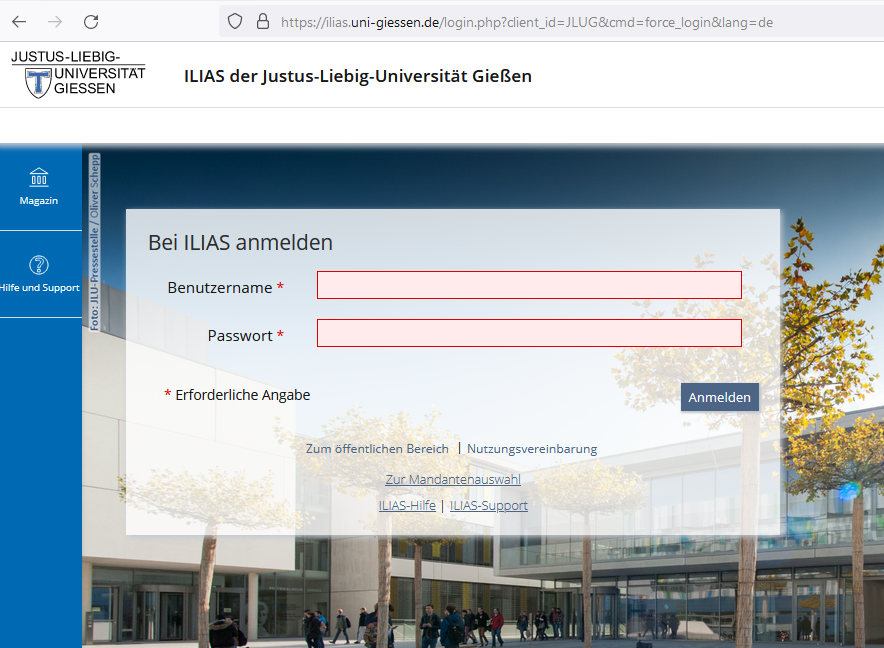This screenshot has height=648, width=884.
Task: Go to Zur Mandantenauswahl
Action: pos(453,479)
